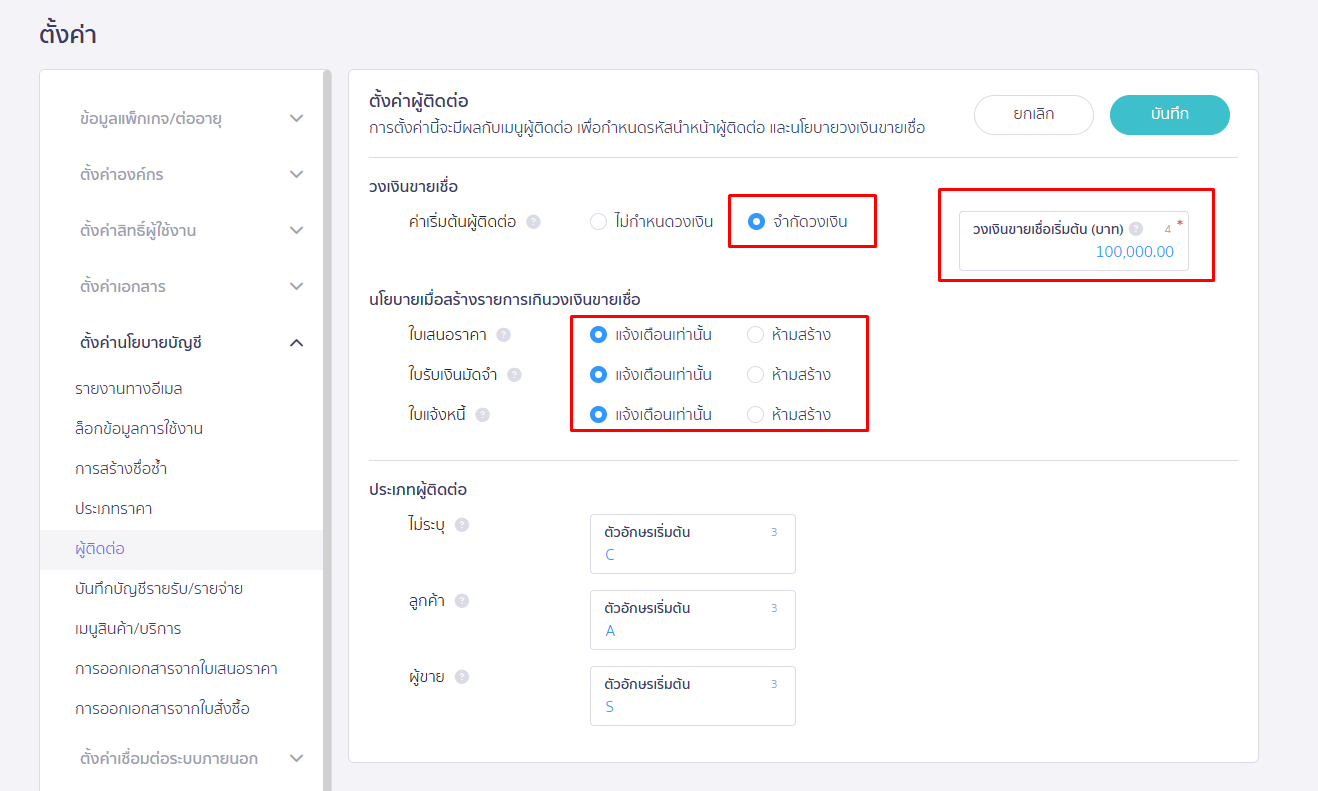Choose แจ้งเตือนเท่านั้น for ใบเสนอราคา
Screen dimensions: 1318x791
pyautogui.click(x=599, y=335)
